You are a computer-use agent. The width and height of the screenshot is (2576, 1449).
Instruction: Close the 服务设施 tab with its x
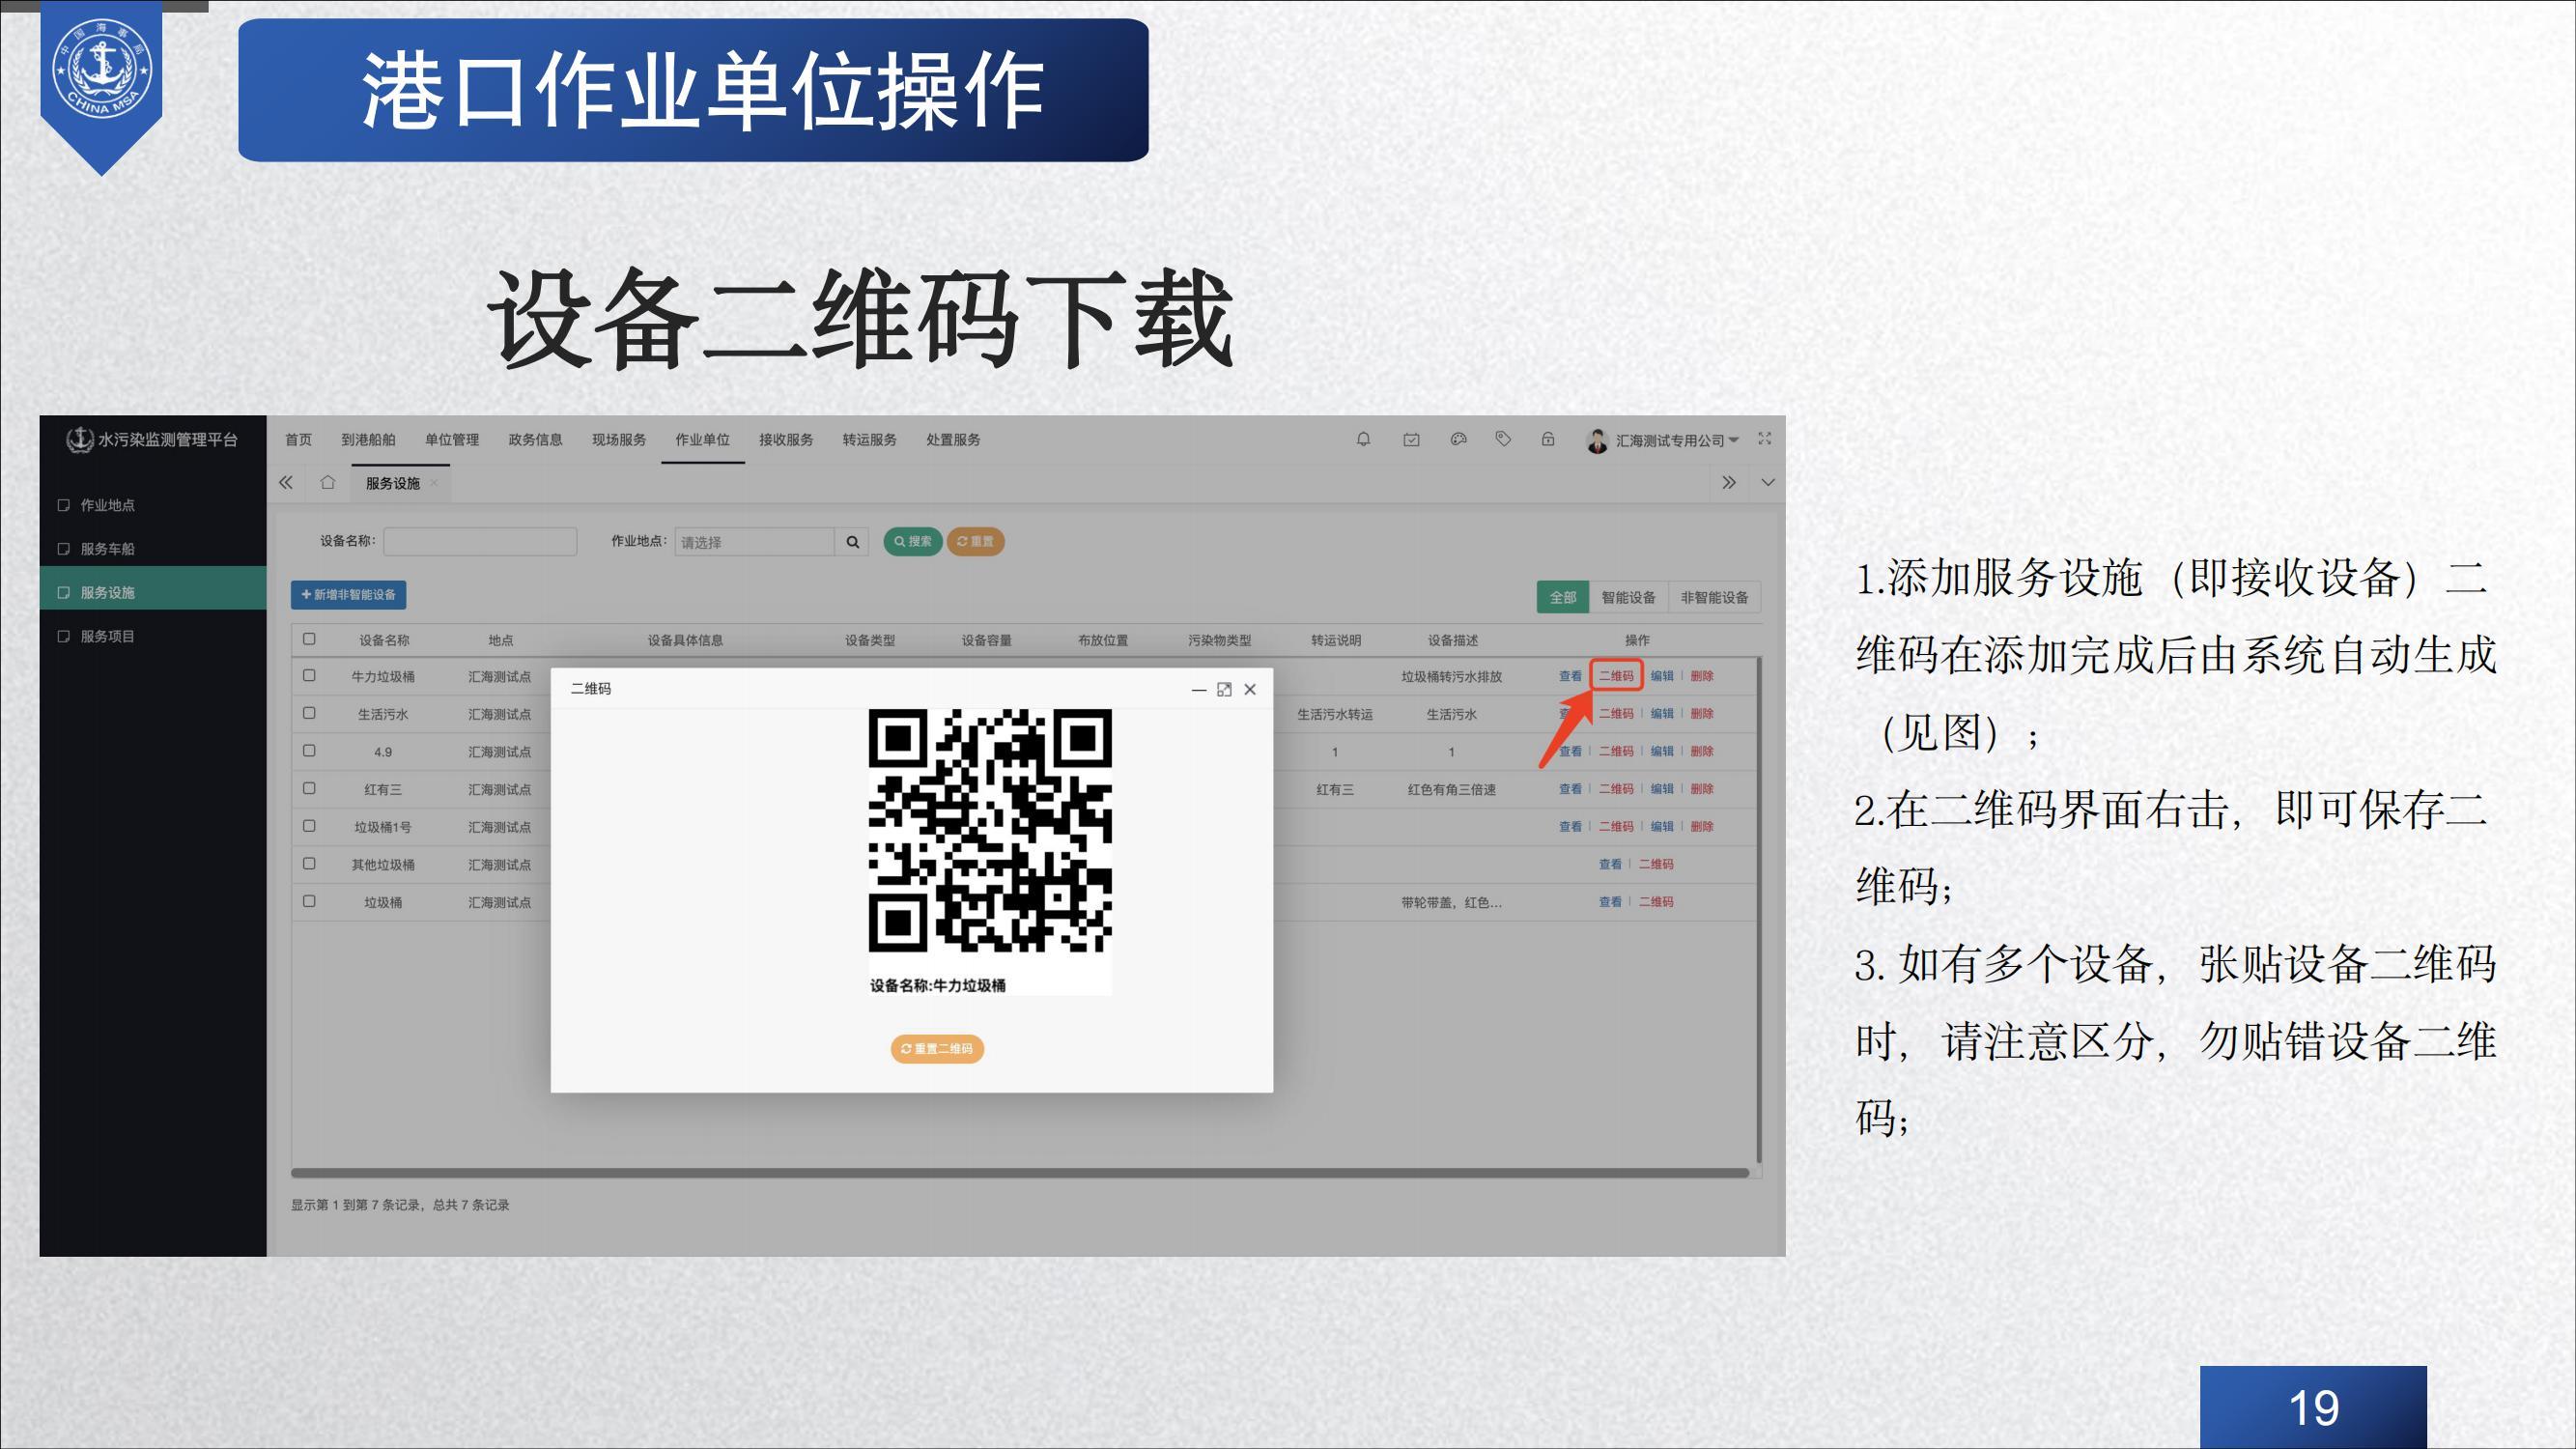click(x=434, y=483)
